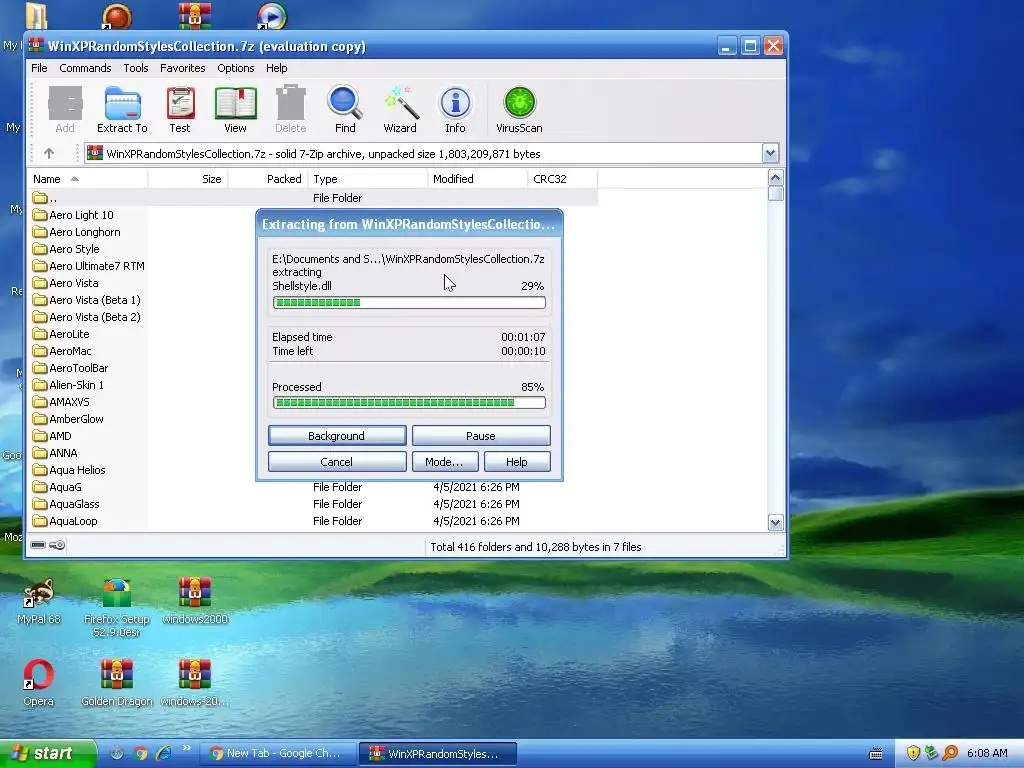Send extraction to Background
Image resolution: width=1024 pixels, height=768 pixels.
click(x=337, y=436)
